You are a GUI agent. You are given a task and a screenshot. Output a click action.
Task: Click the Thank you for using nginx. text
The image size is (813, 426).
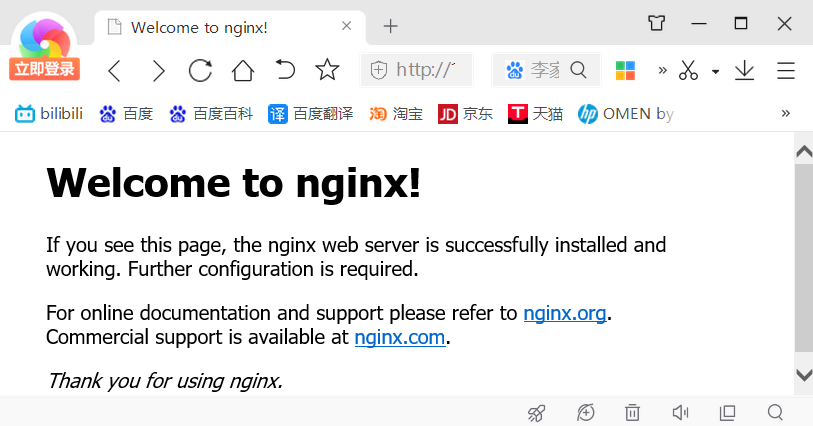pyautogui.click(x=165, y=381)
